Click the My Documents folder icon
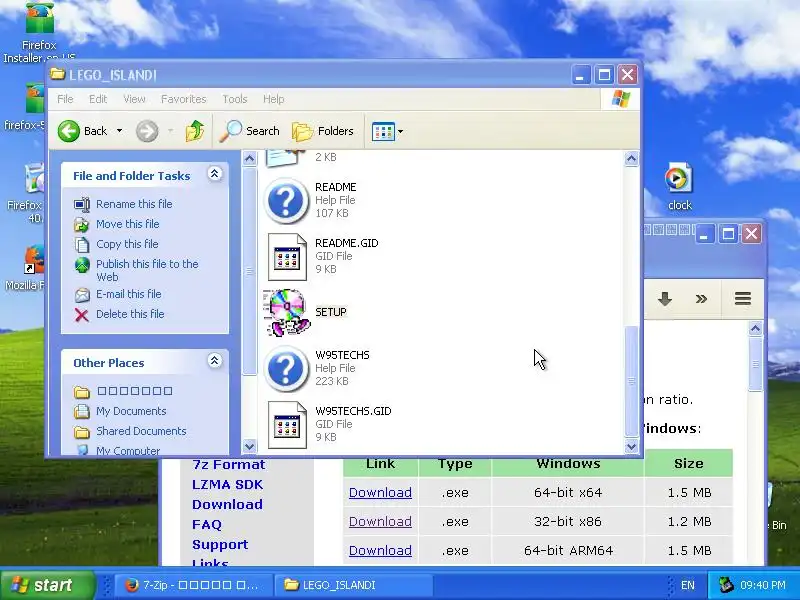The height and width of the screenshot is (600, 800). click(82, 411)
